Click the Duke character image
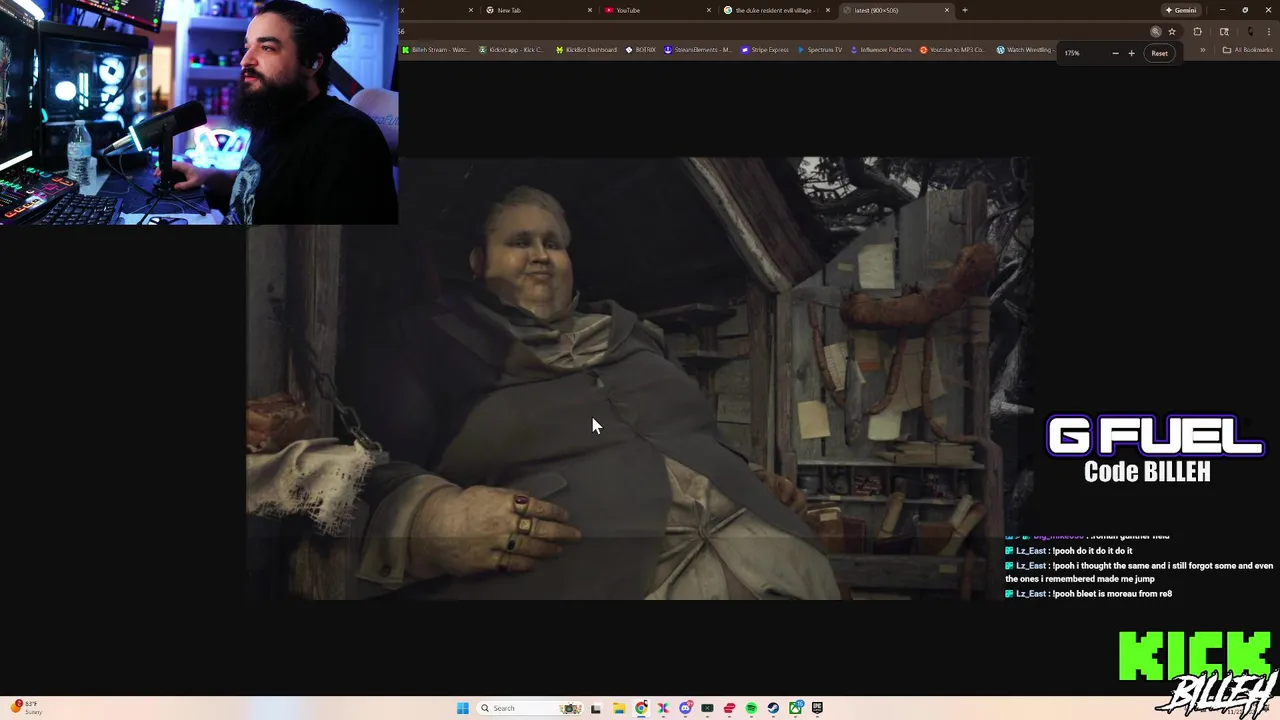1280x720 pixels. pyautogui.click(x=640, y=378)
